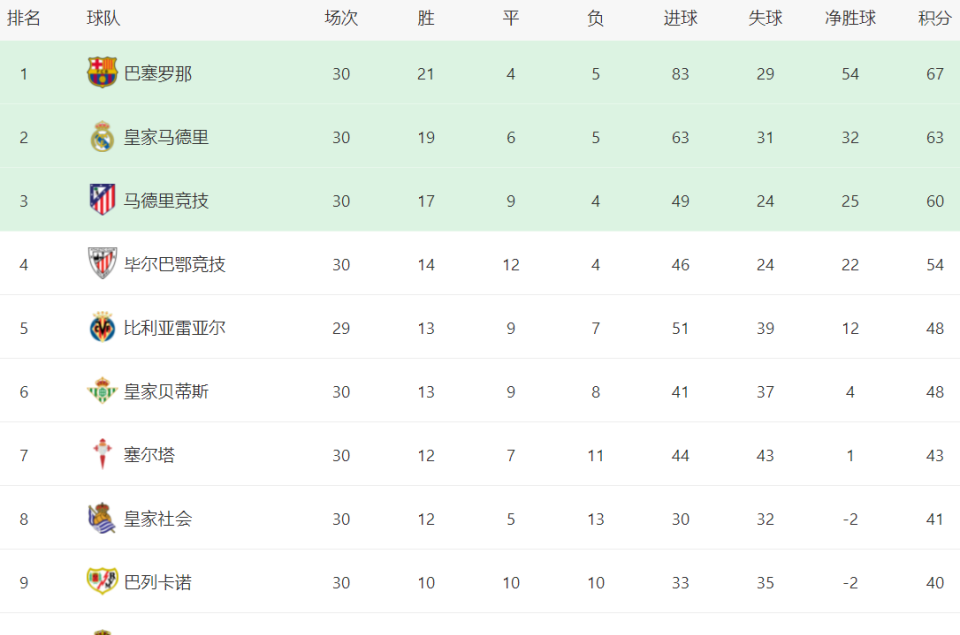
Task: Sort by the 积分 column header
Action: click(935, 18)
